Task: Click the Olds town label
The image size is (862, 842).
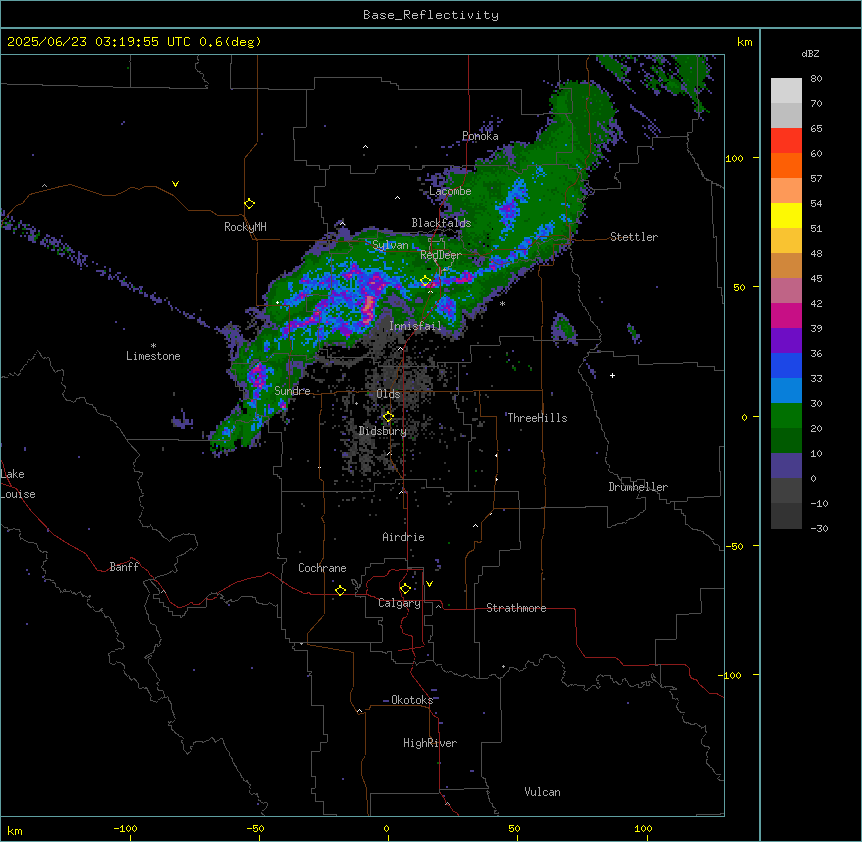Action: click(x=388, y=394)
